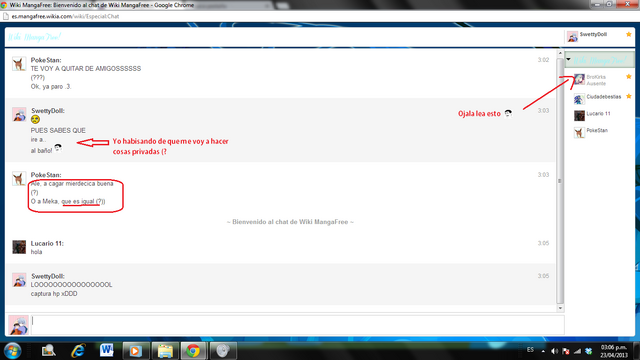This screenshot has width=640, height=360.
Task: Open Windows Media Player from the taskbar
Action: coord(136,351)
